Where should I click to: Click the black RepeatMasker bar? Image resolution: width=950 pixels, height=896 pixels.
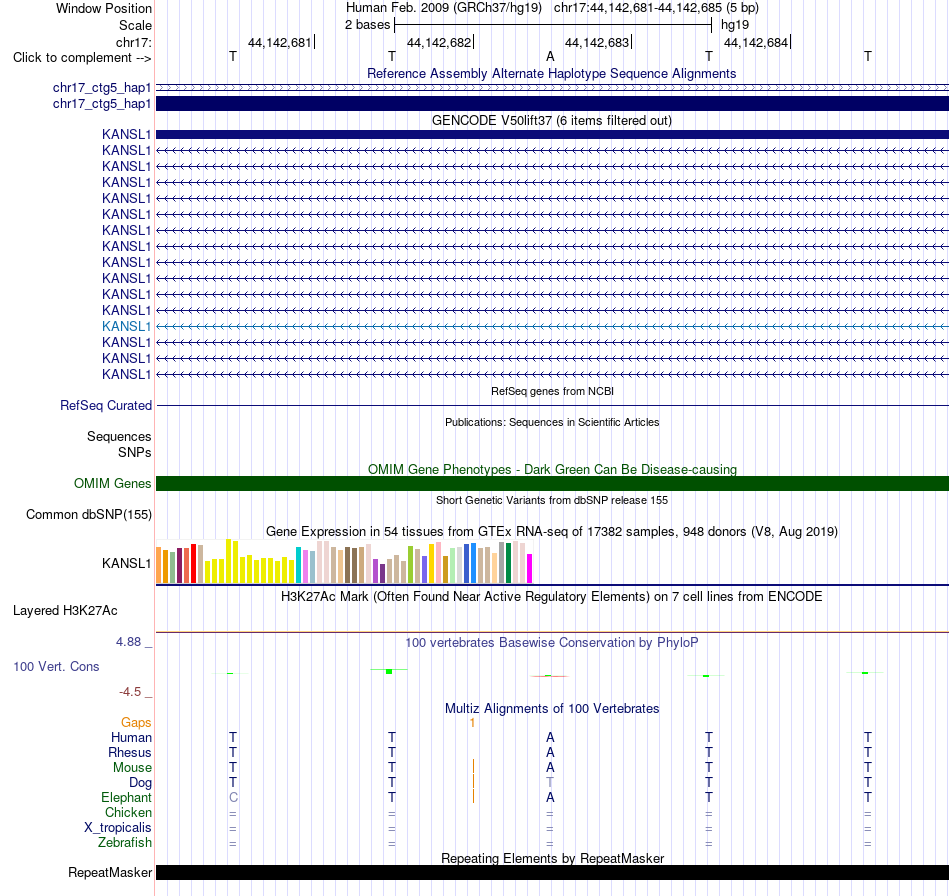pos(552,872)
